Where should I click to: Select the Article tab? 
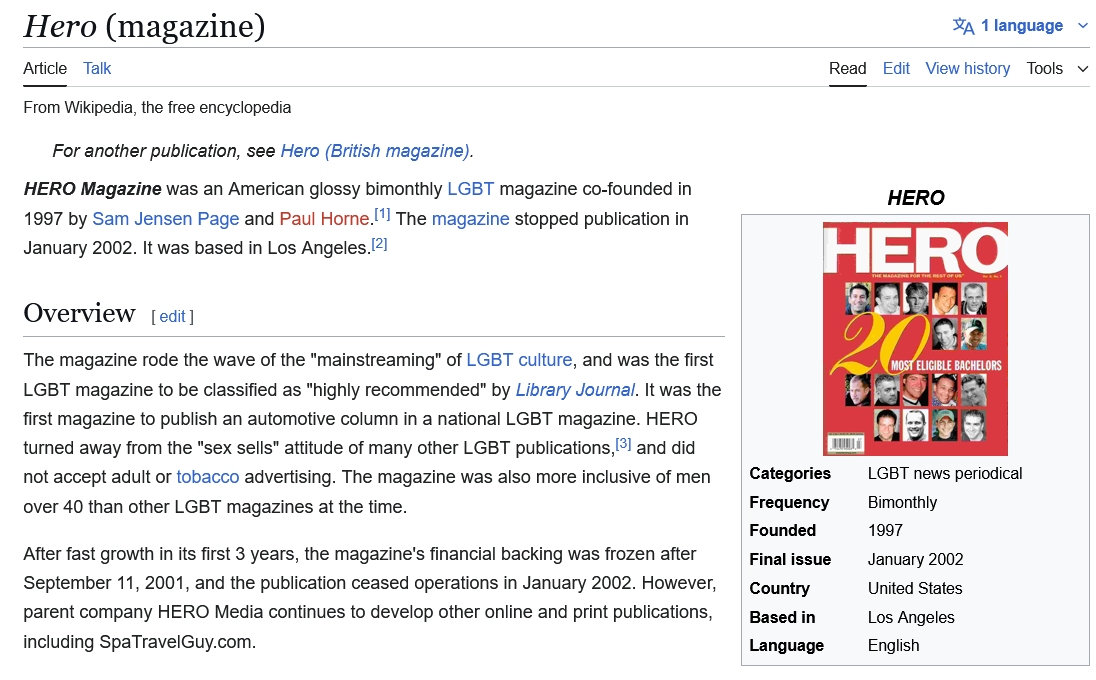point(45,68)
